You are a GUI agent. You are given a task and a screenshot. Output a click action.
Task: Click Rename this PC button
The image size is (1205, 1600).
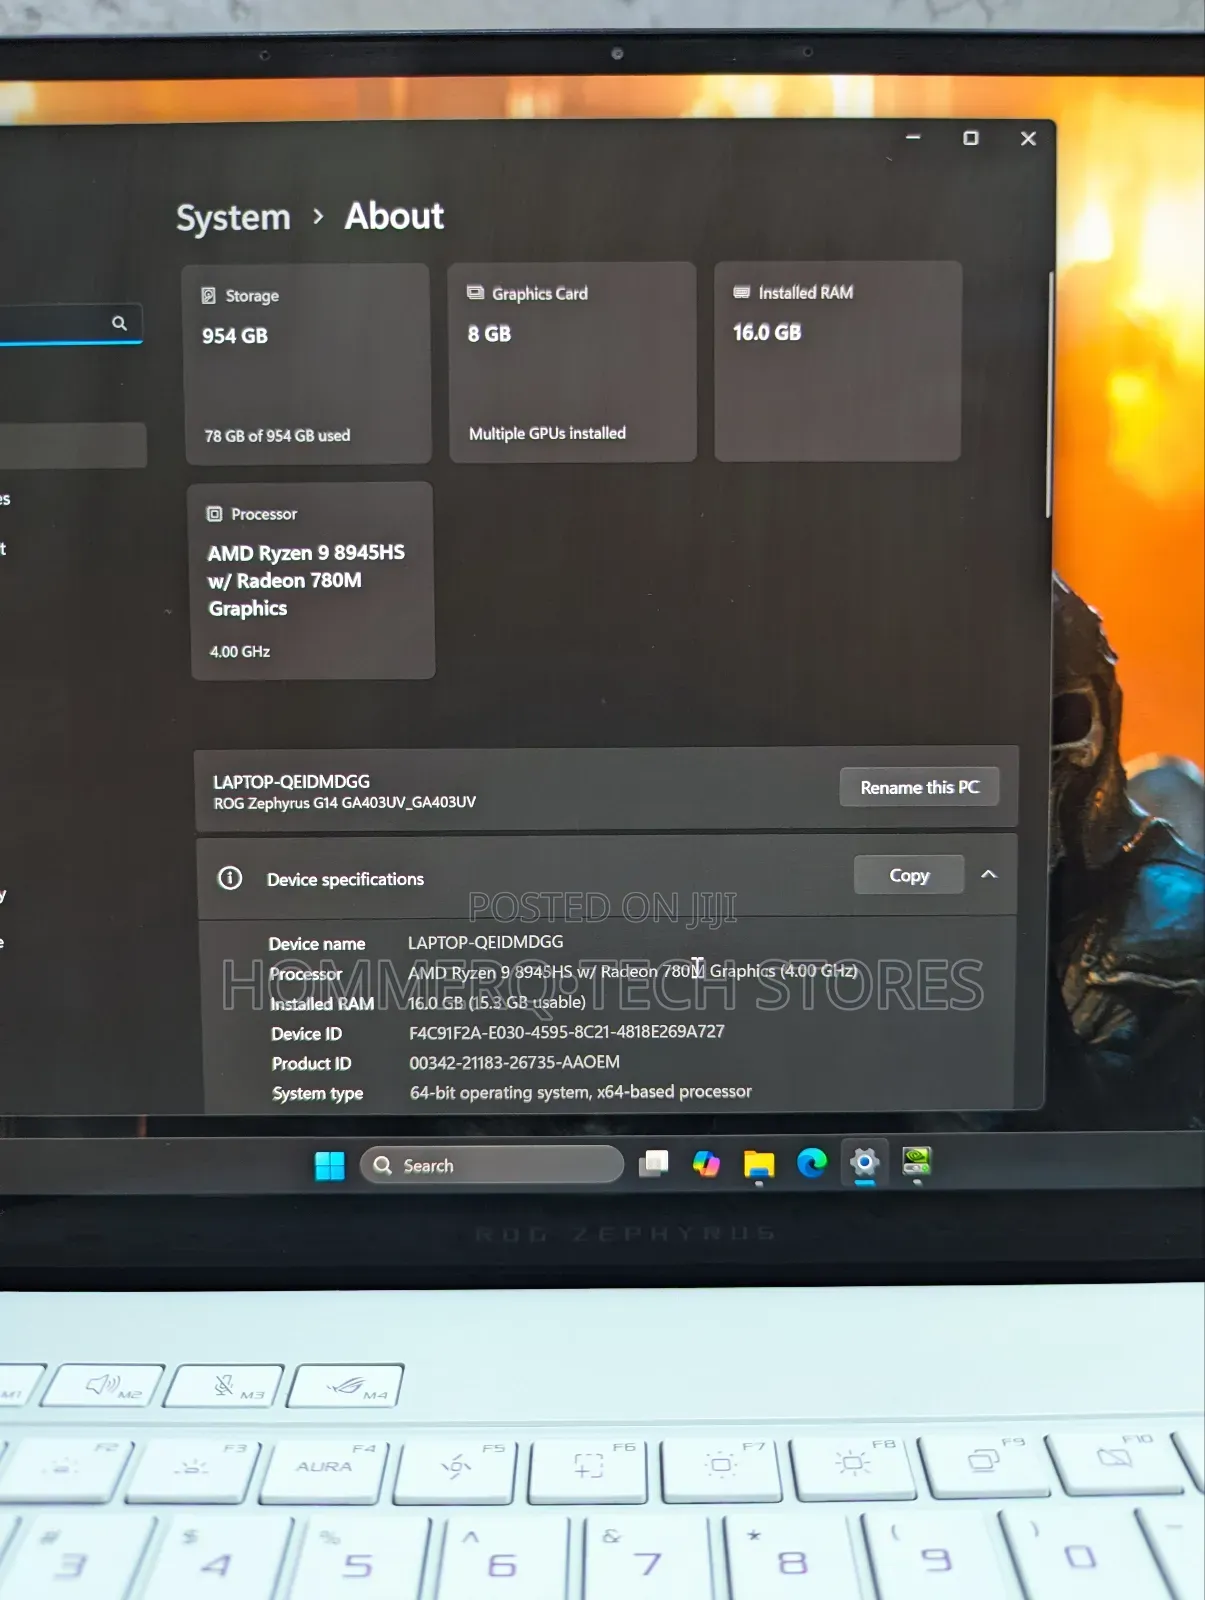tap(919, 787)
